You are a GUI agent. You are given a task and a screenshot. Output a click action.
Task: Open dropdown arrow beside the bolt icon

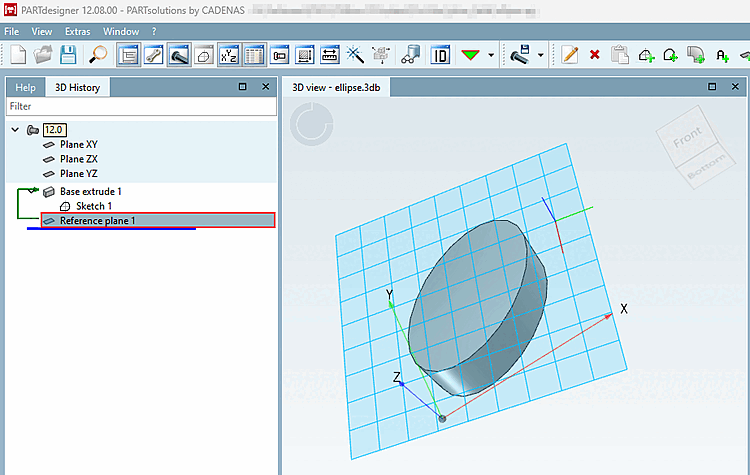(x=541, y=55)
